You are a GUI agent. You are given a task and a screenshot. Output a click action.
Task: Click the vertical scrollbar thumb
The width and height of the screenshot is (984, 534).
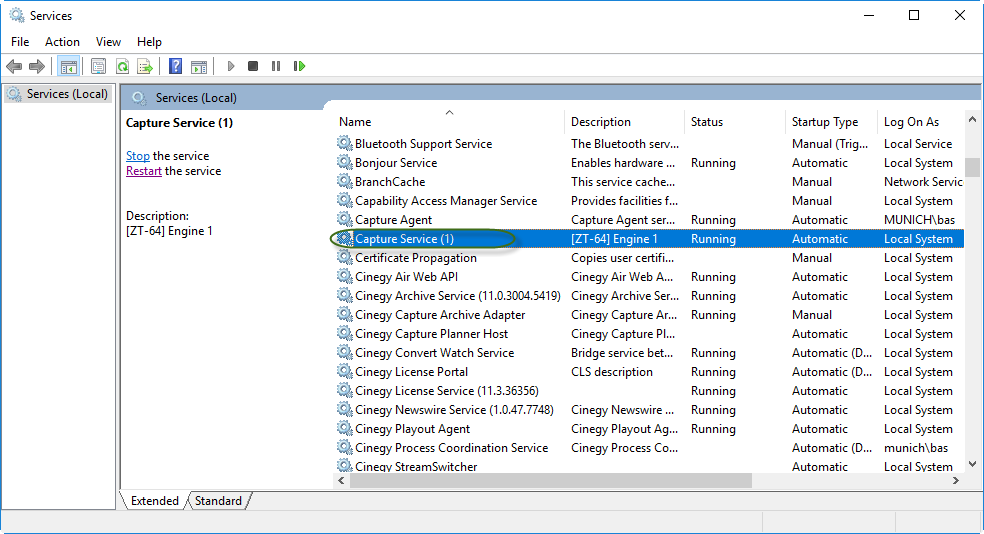pyautogui.click(x=972, y=167)
